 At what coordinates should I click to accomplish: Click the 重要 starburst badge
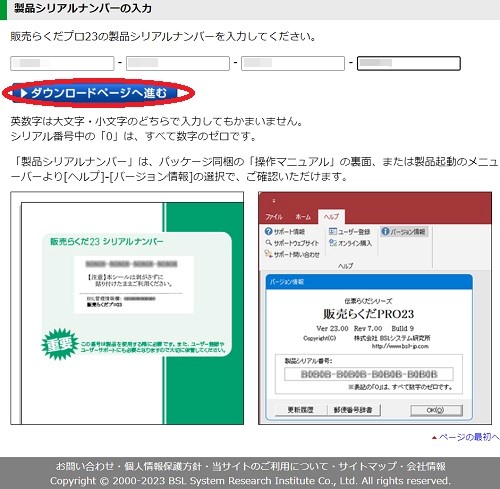click(59, 344)
